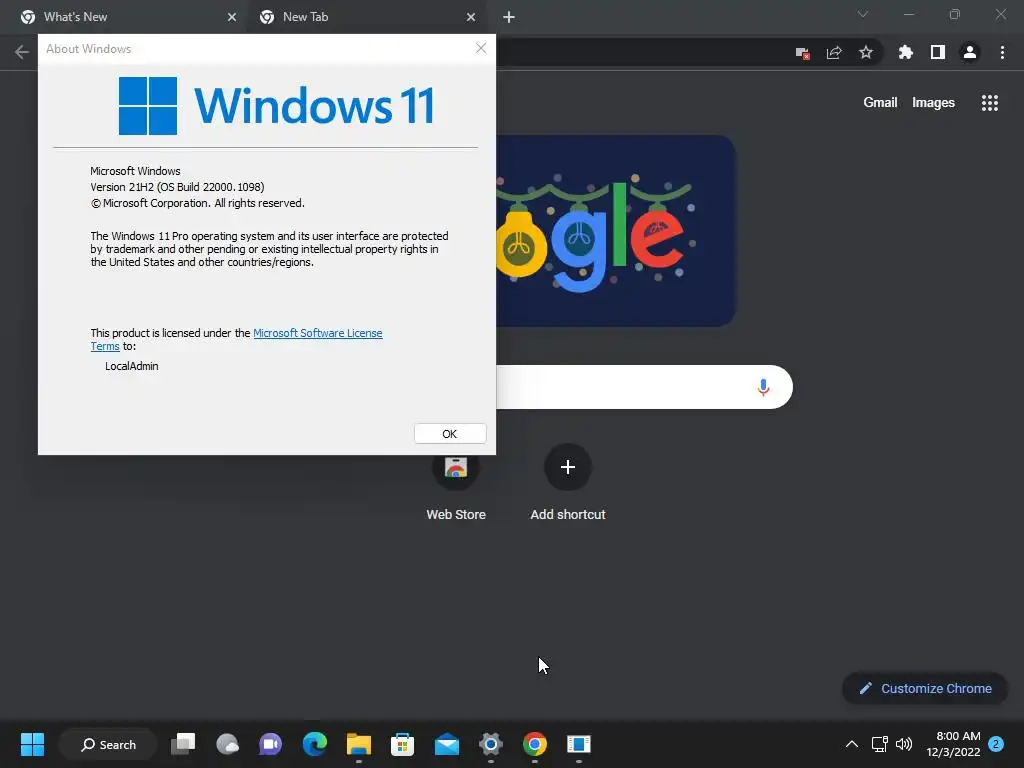The image size is (1024, 768).
Task: Open a new Chrome tab with plus
Action: tap(509, 17)
